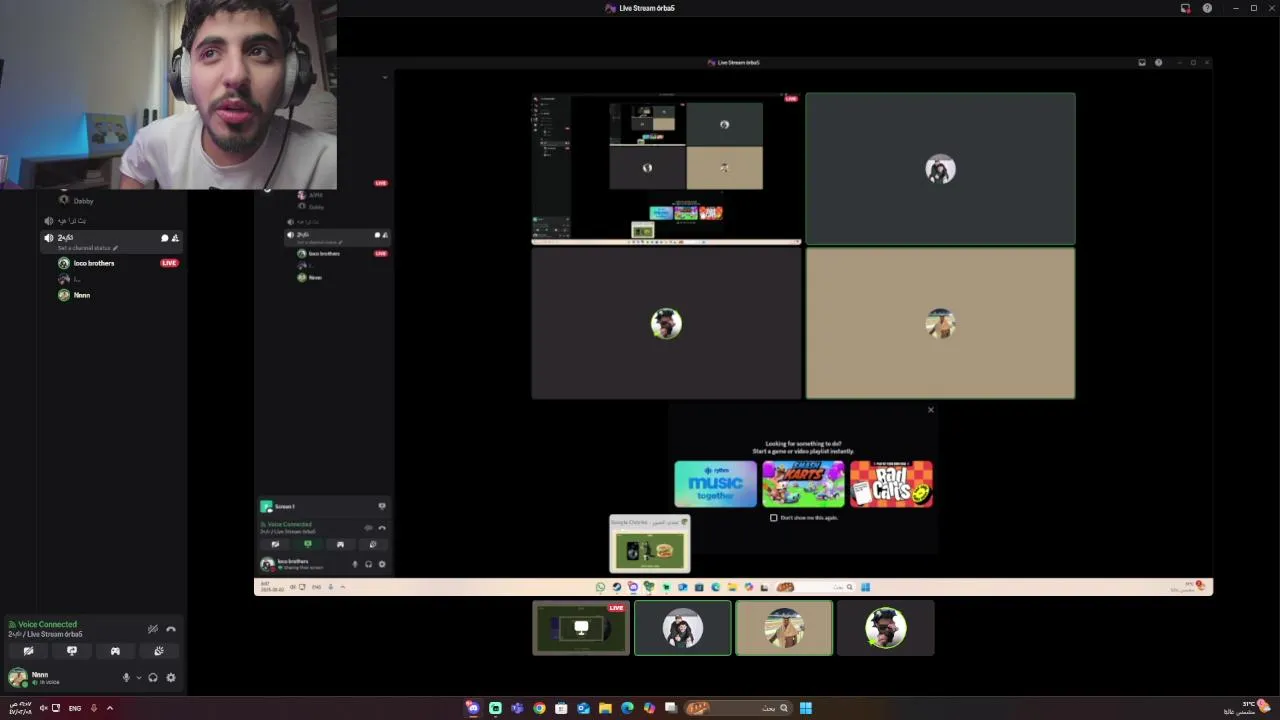Open the calendar app icon in taskbar
1280x720 pixels.
point(561,708)
